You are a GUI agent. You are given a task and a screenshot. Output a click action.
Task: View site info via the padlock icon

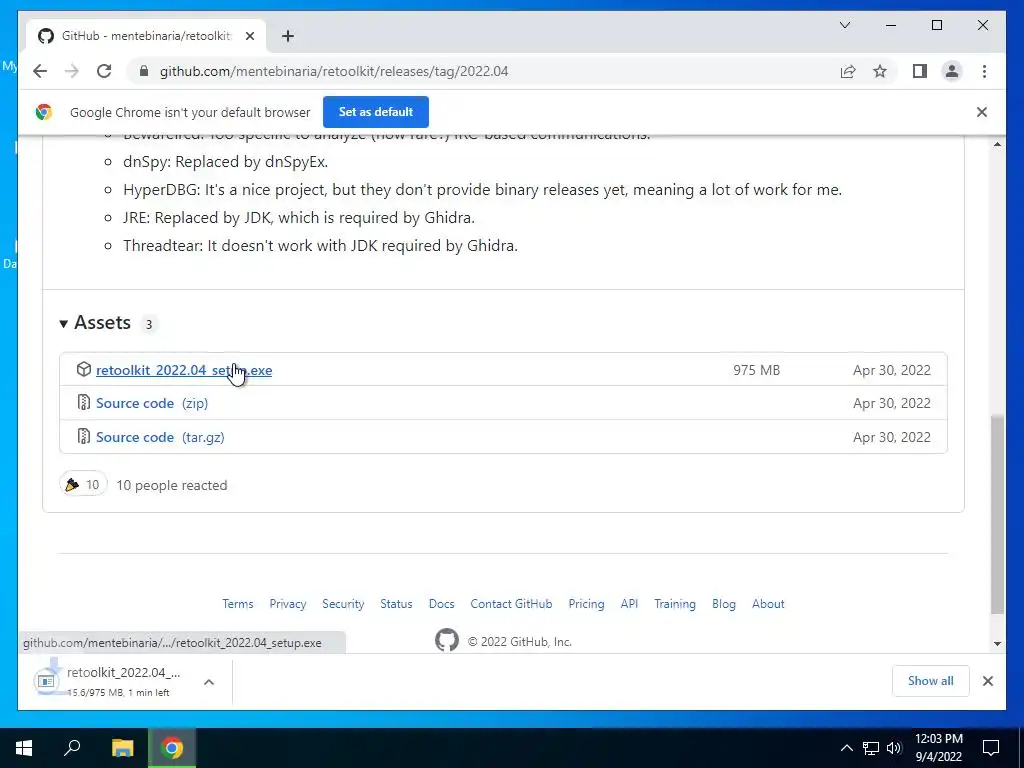click(x=144, y=71)
